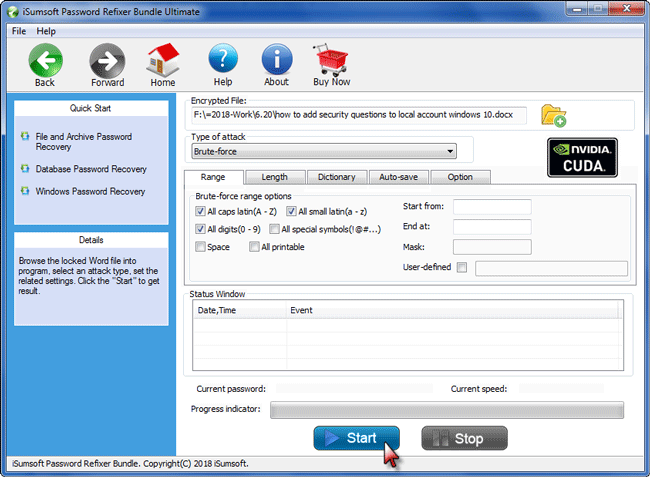
Task: Go to Home via house icon
Action: click(163, 61)
